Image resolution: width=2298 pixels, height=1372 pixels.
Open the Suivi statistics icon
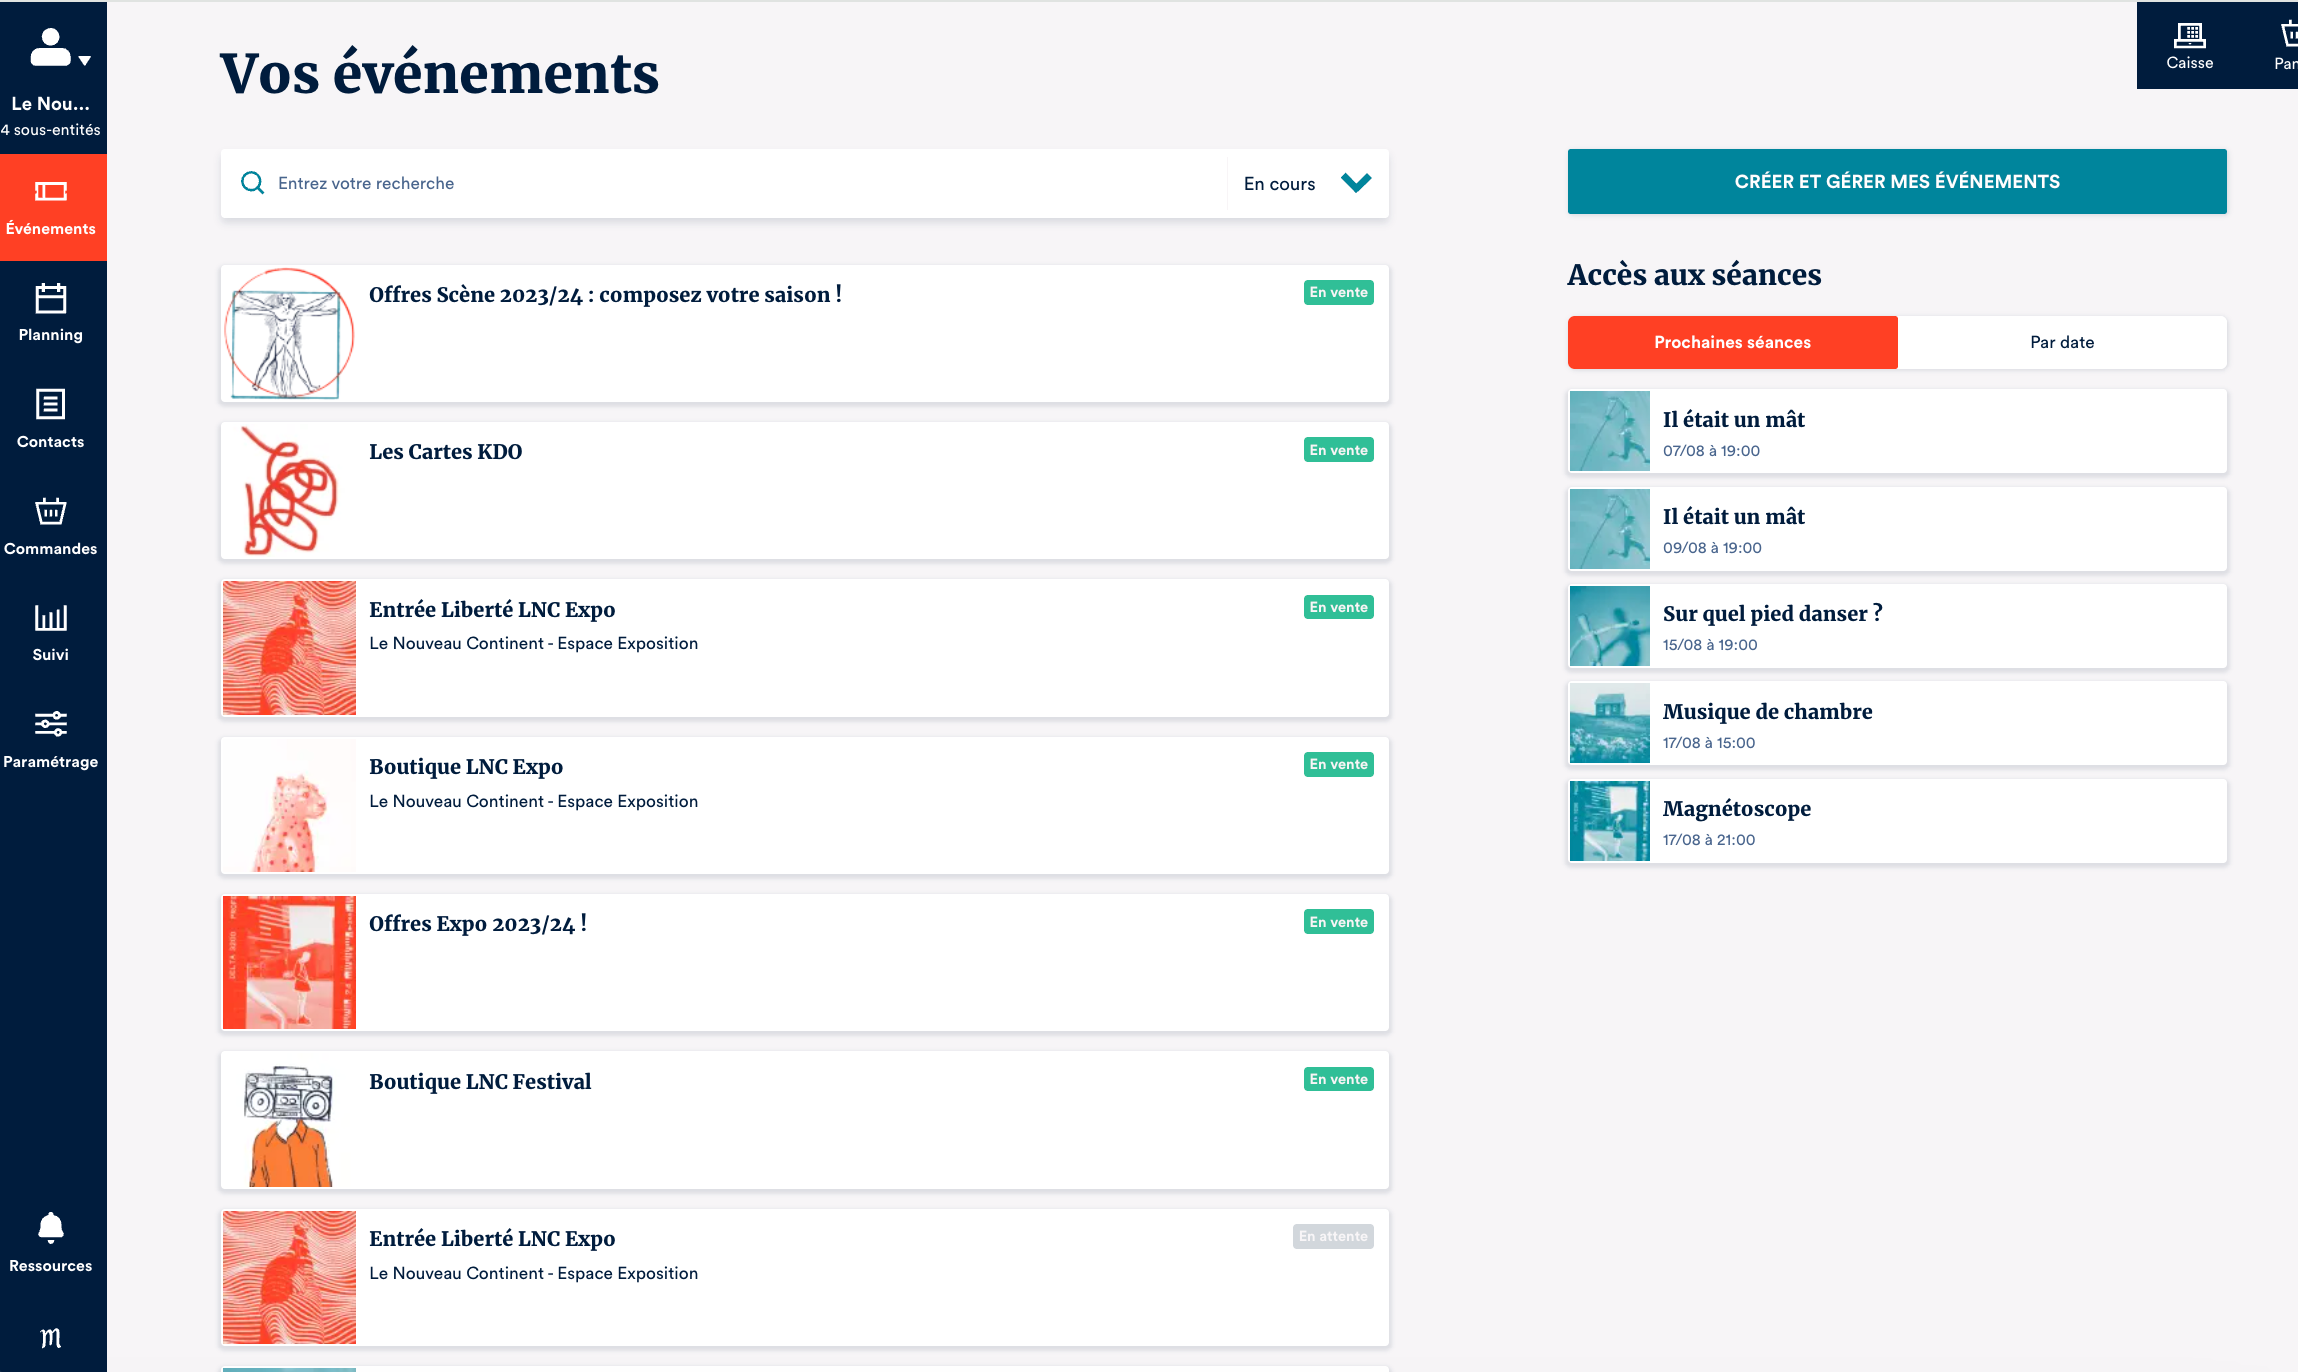[x=50, y=618]
